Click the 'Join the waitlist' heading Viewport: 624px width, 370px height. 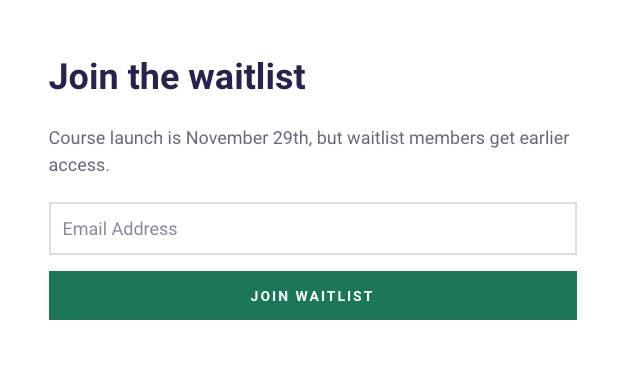pyautogui.click(x=177, y=76)
